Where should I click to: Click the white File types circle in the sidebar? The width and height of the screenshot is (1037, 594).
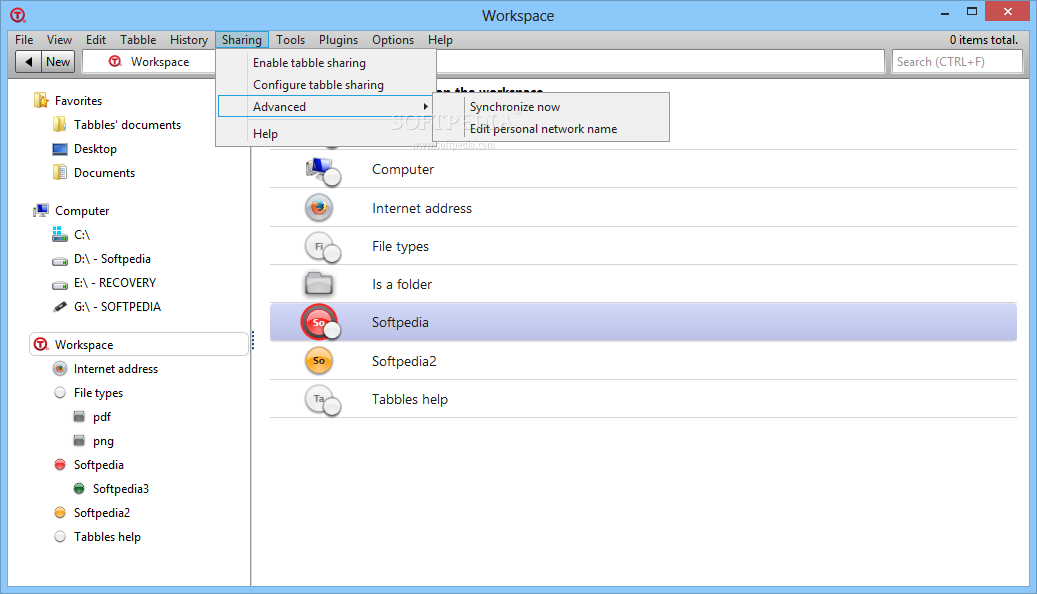pos(60,392)
